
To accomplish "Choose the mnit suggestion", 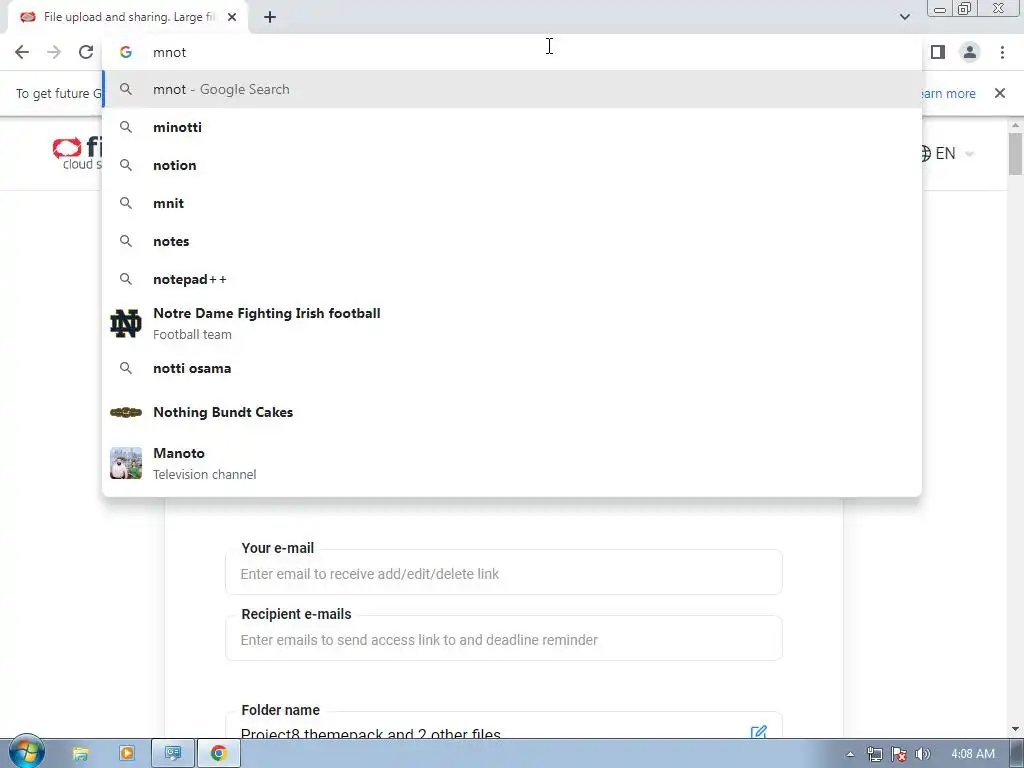I will (x=512, y=203).
